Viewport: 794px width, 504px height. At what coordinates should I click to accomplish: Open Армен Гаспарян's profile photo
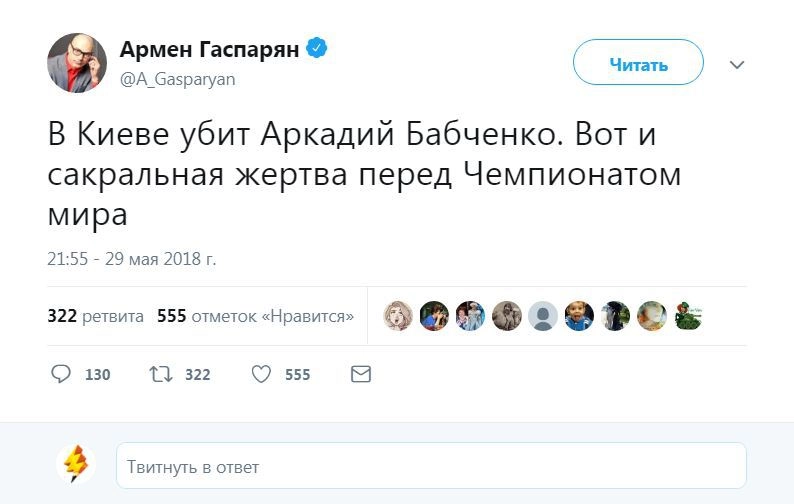pyautogui.click(x=77, y=62)
